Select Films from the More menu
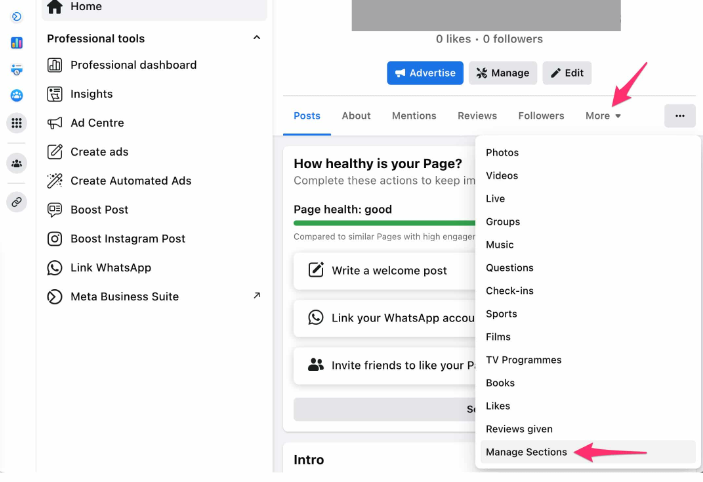 588,337
